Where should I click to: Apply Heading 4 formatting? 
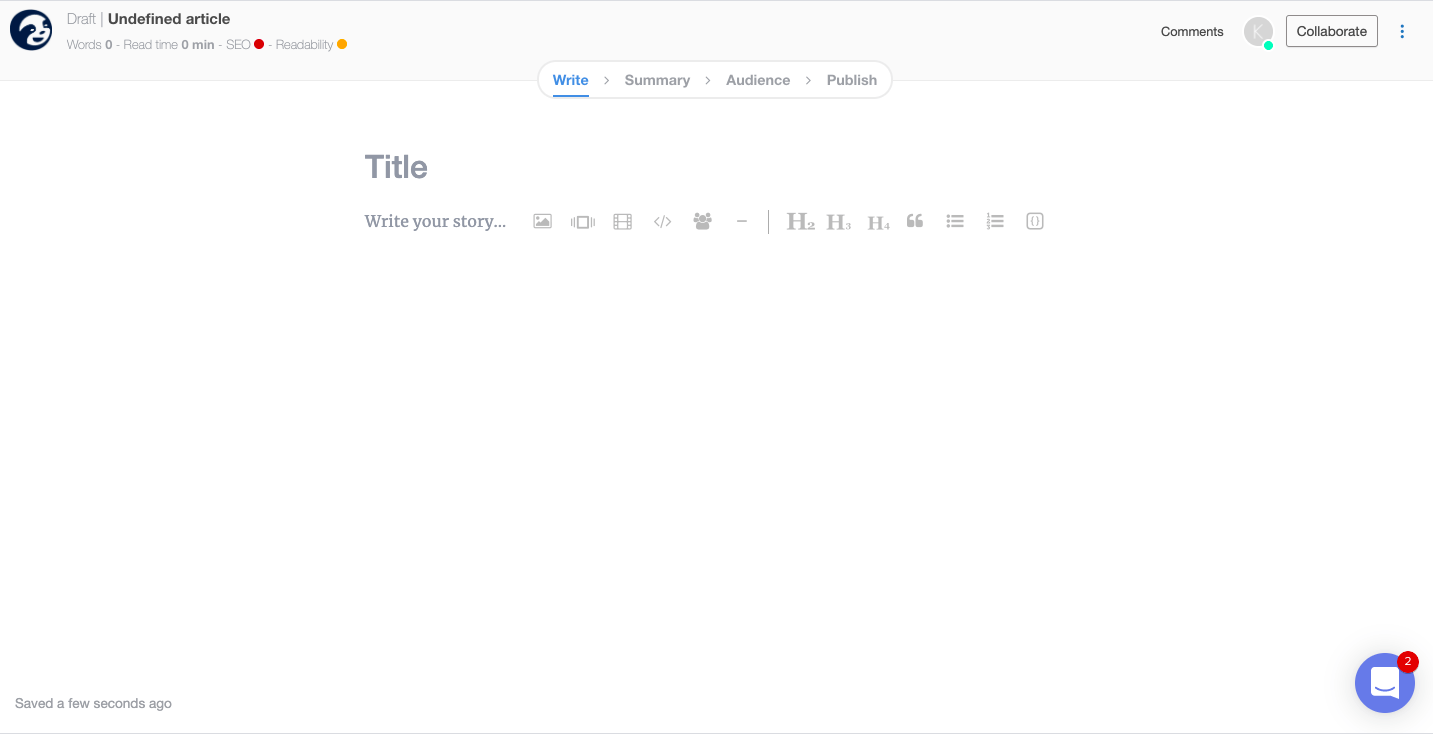[x=878, y=223]
